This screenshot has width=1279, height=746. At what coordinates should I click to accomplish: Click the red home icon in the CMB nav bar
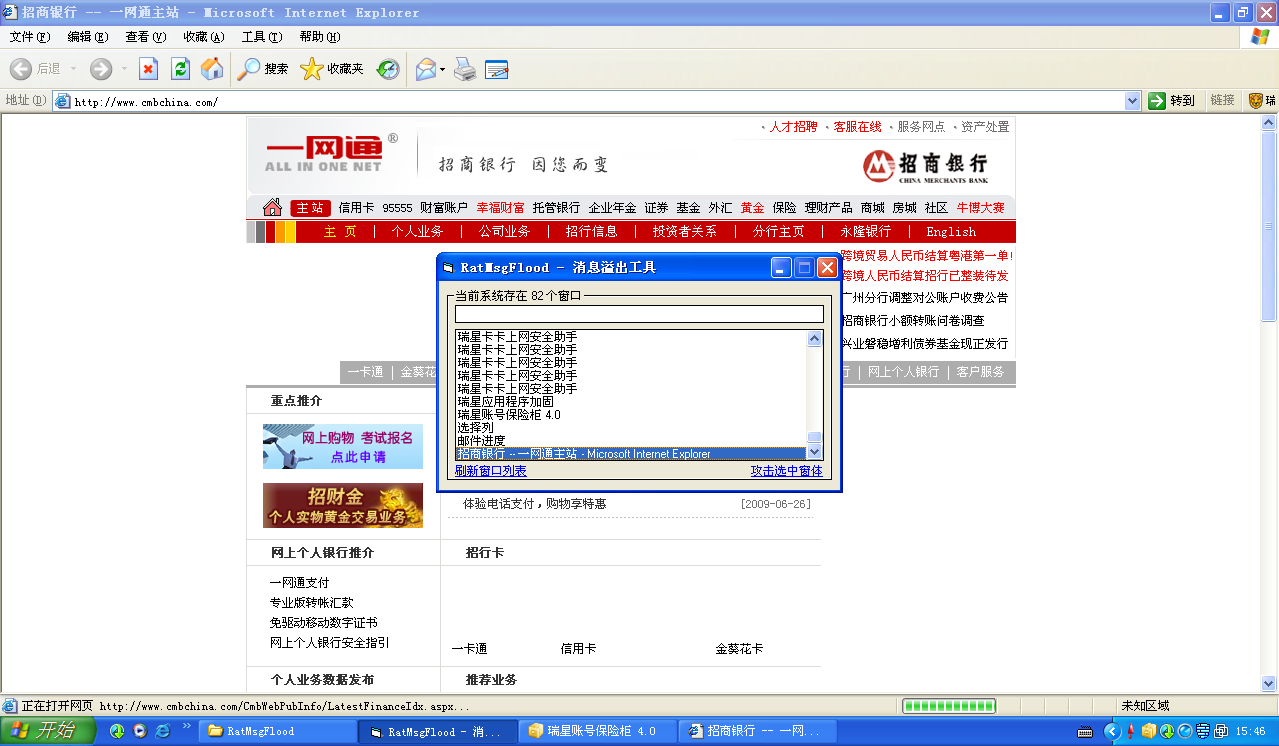[272, 208]
